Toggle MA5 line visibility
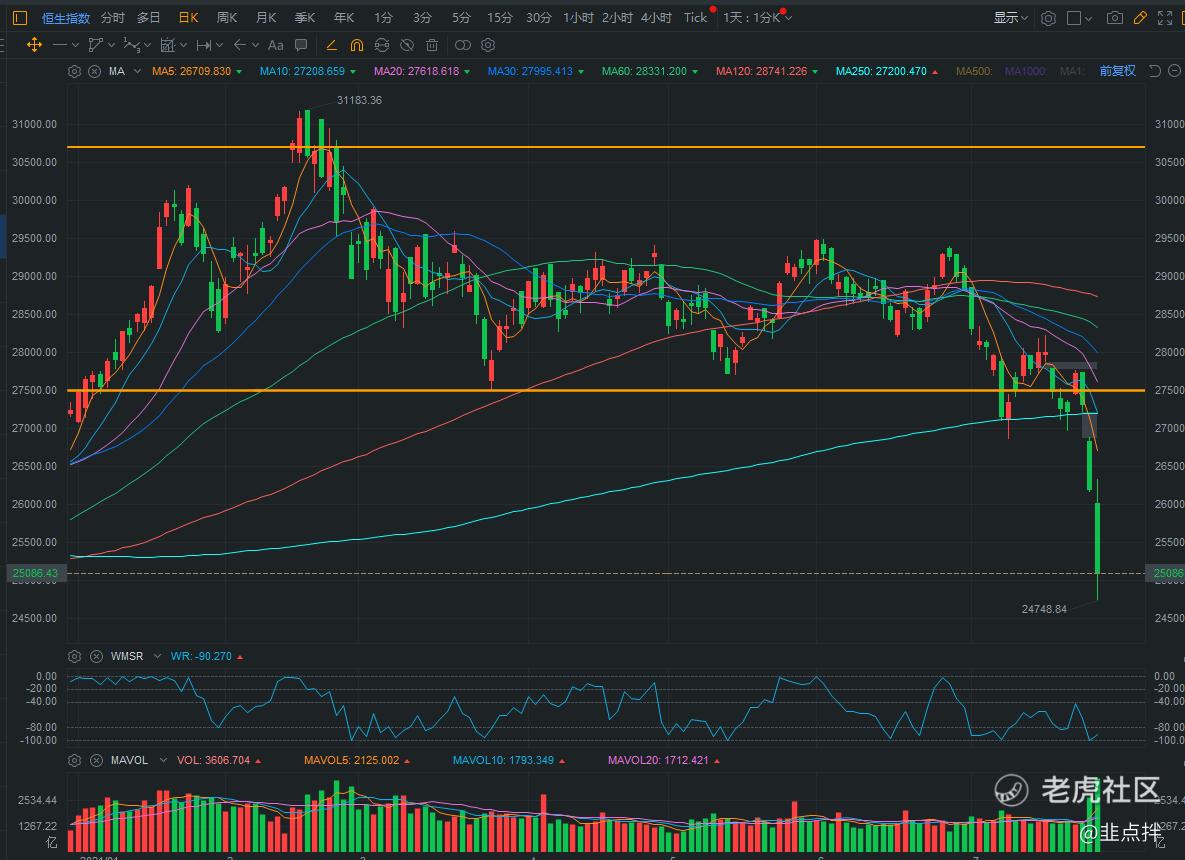Viewport: 1185px width, 860px height. [x=191, y=71]
